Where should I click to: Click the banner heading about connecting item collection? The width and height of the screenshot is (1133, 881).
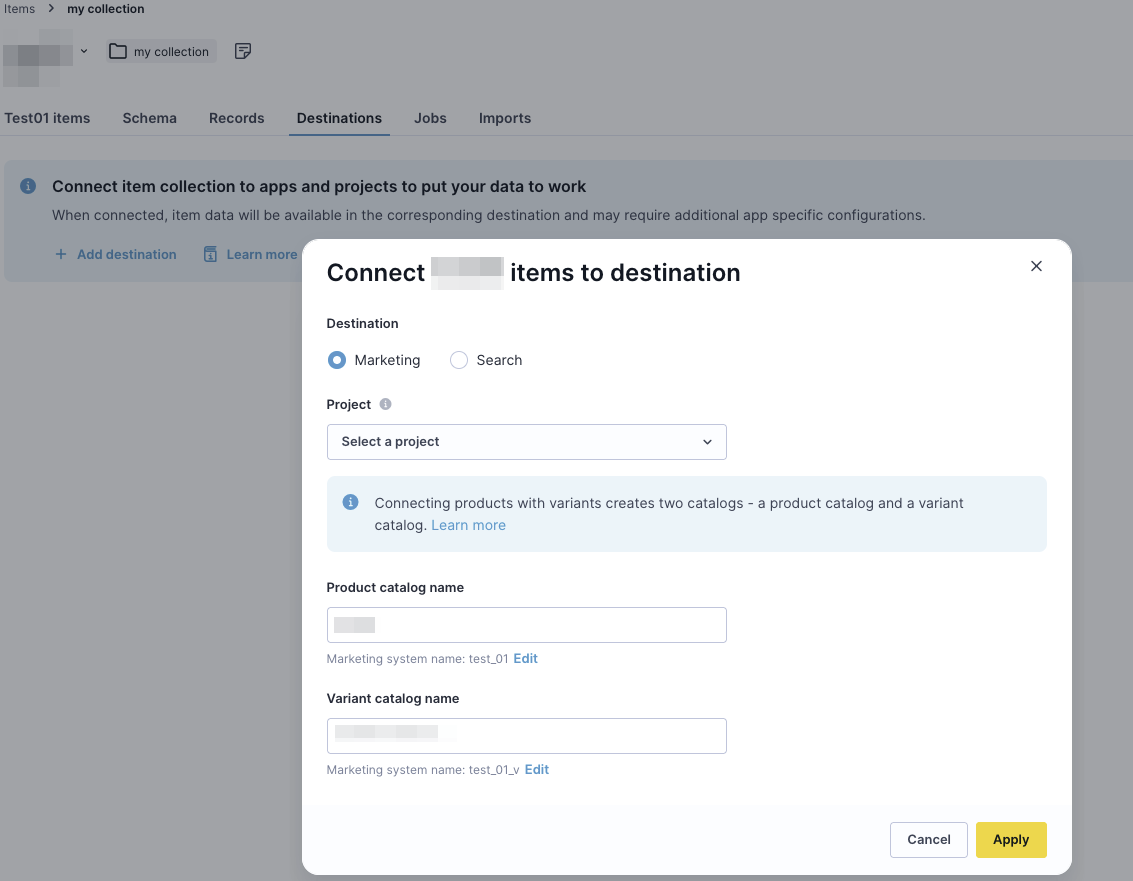pyautogui.click(x=319, y=186)
